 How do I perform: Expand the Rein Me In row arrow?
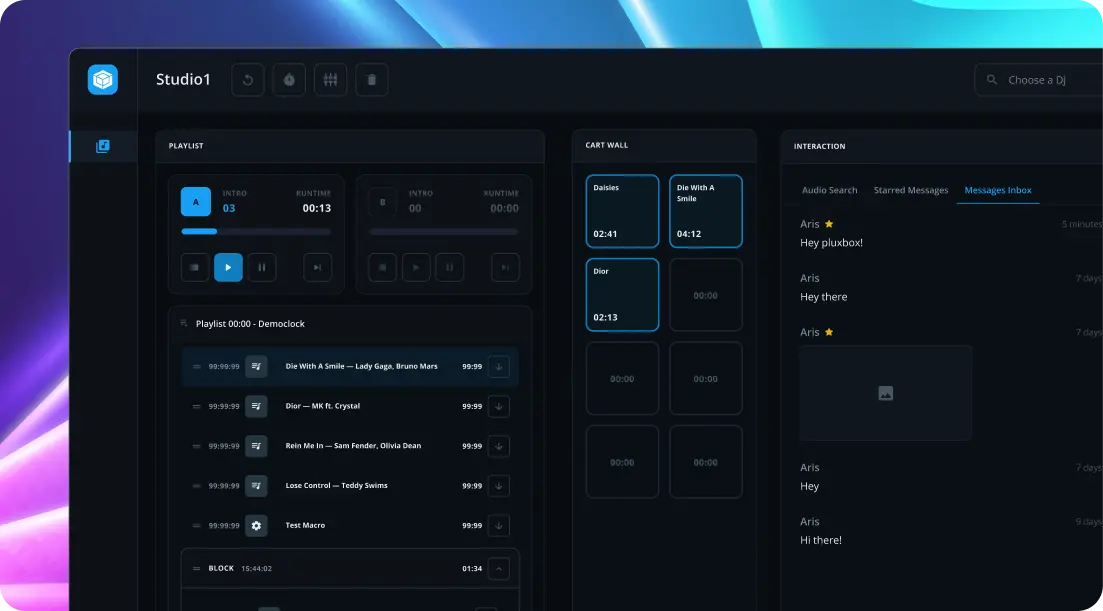(499, 446)
